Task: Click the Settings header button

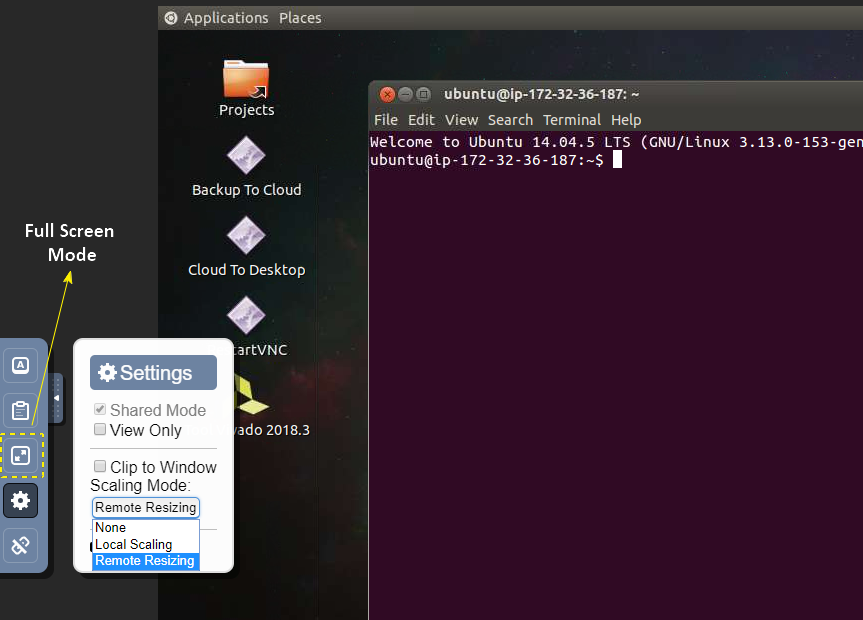Action: click(153, 372)
